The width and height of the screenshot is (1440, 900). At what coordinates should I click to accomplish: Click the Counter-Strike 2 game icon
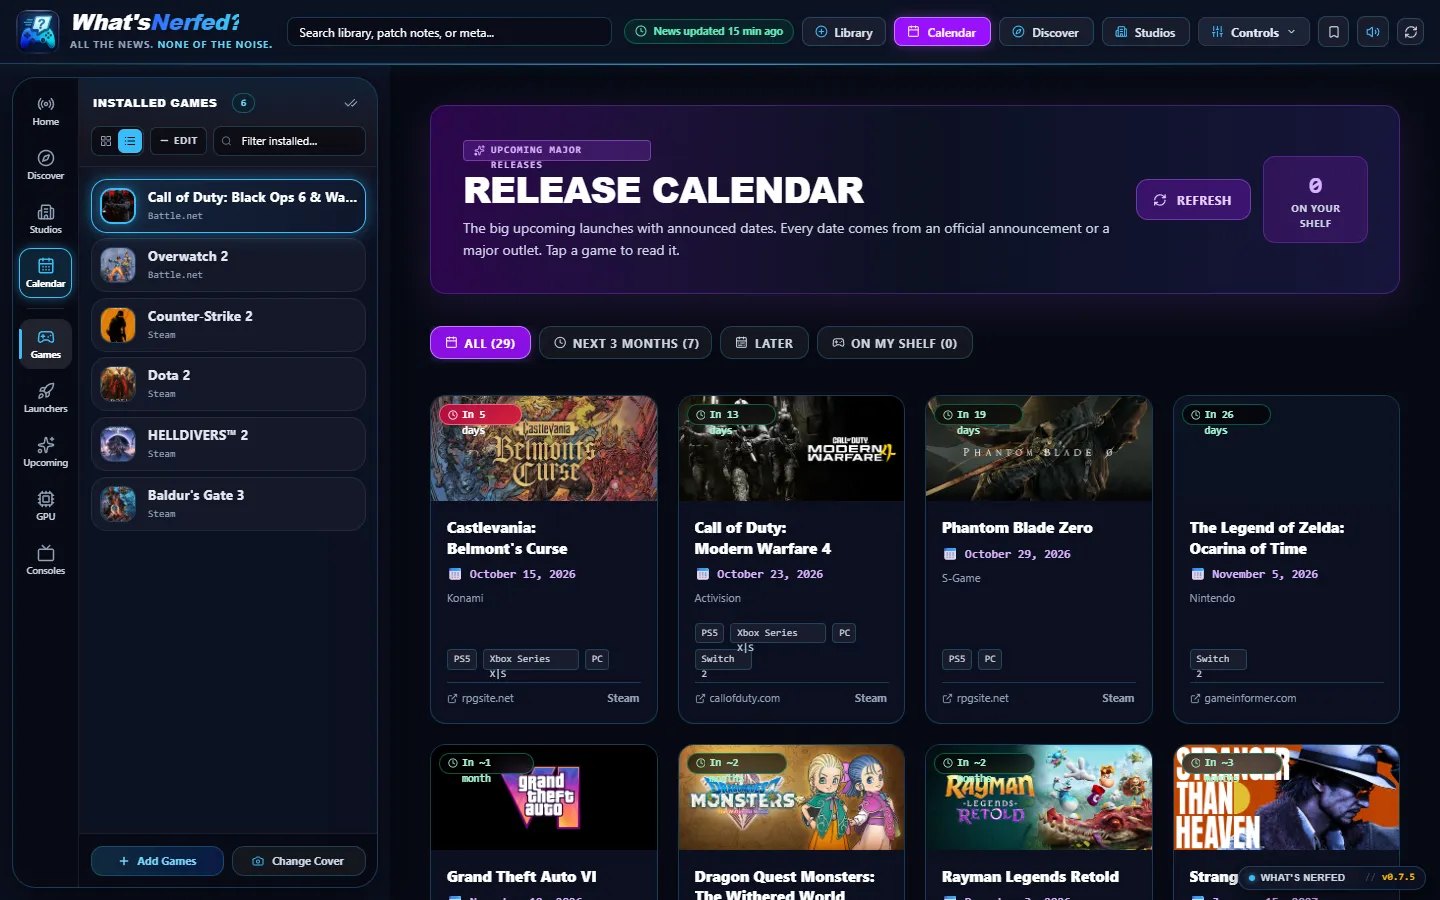(118, 325)
